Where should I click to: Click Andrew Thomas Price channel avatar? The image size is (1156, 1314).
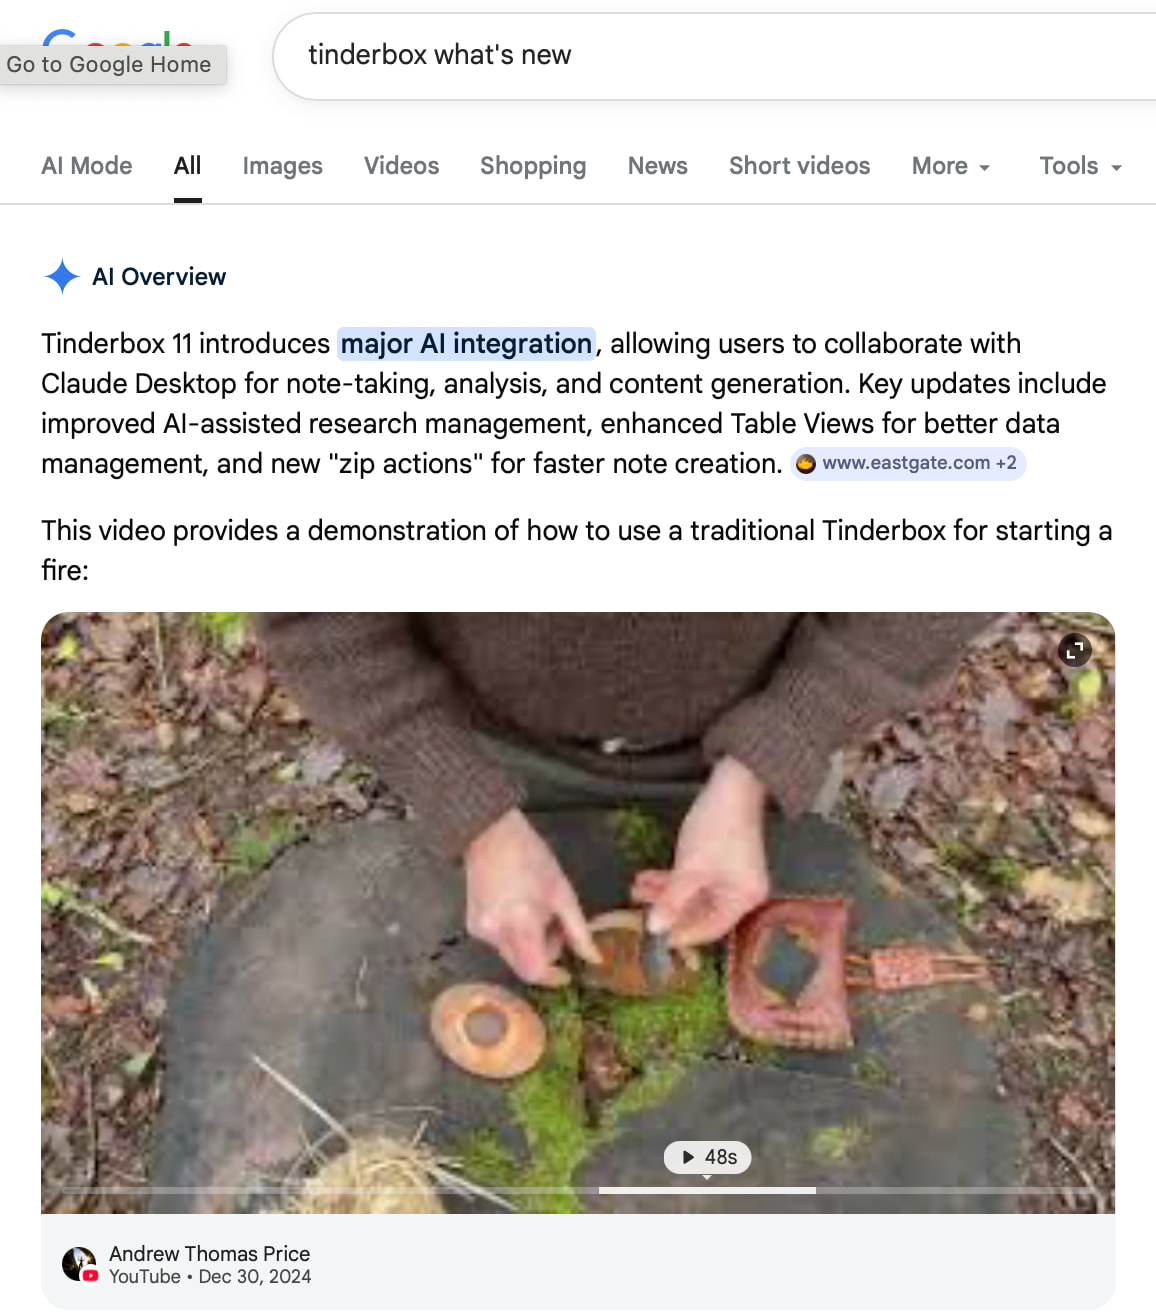(80, 1265)
